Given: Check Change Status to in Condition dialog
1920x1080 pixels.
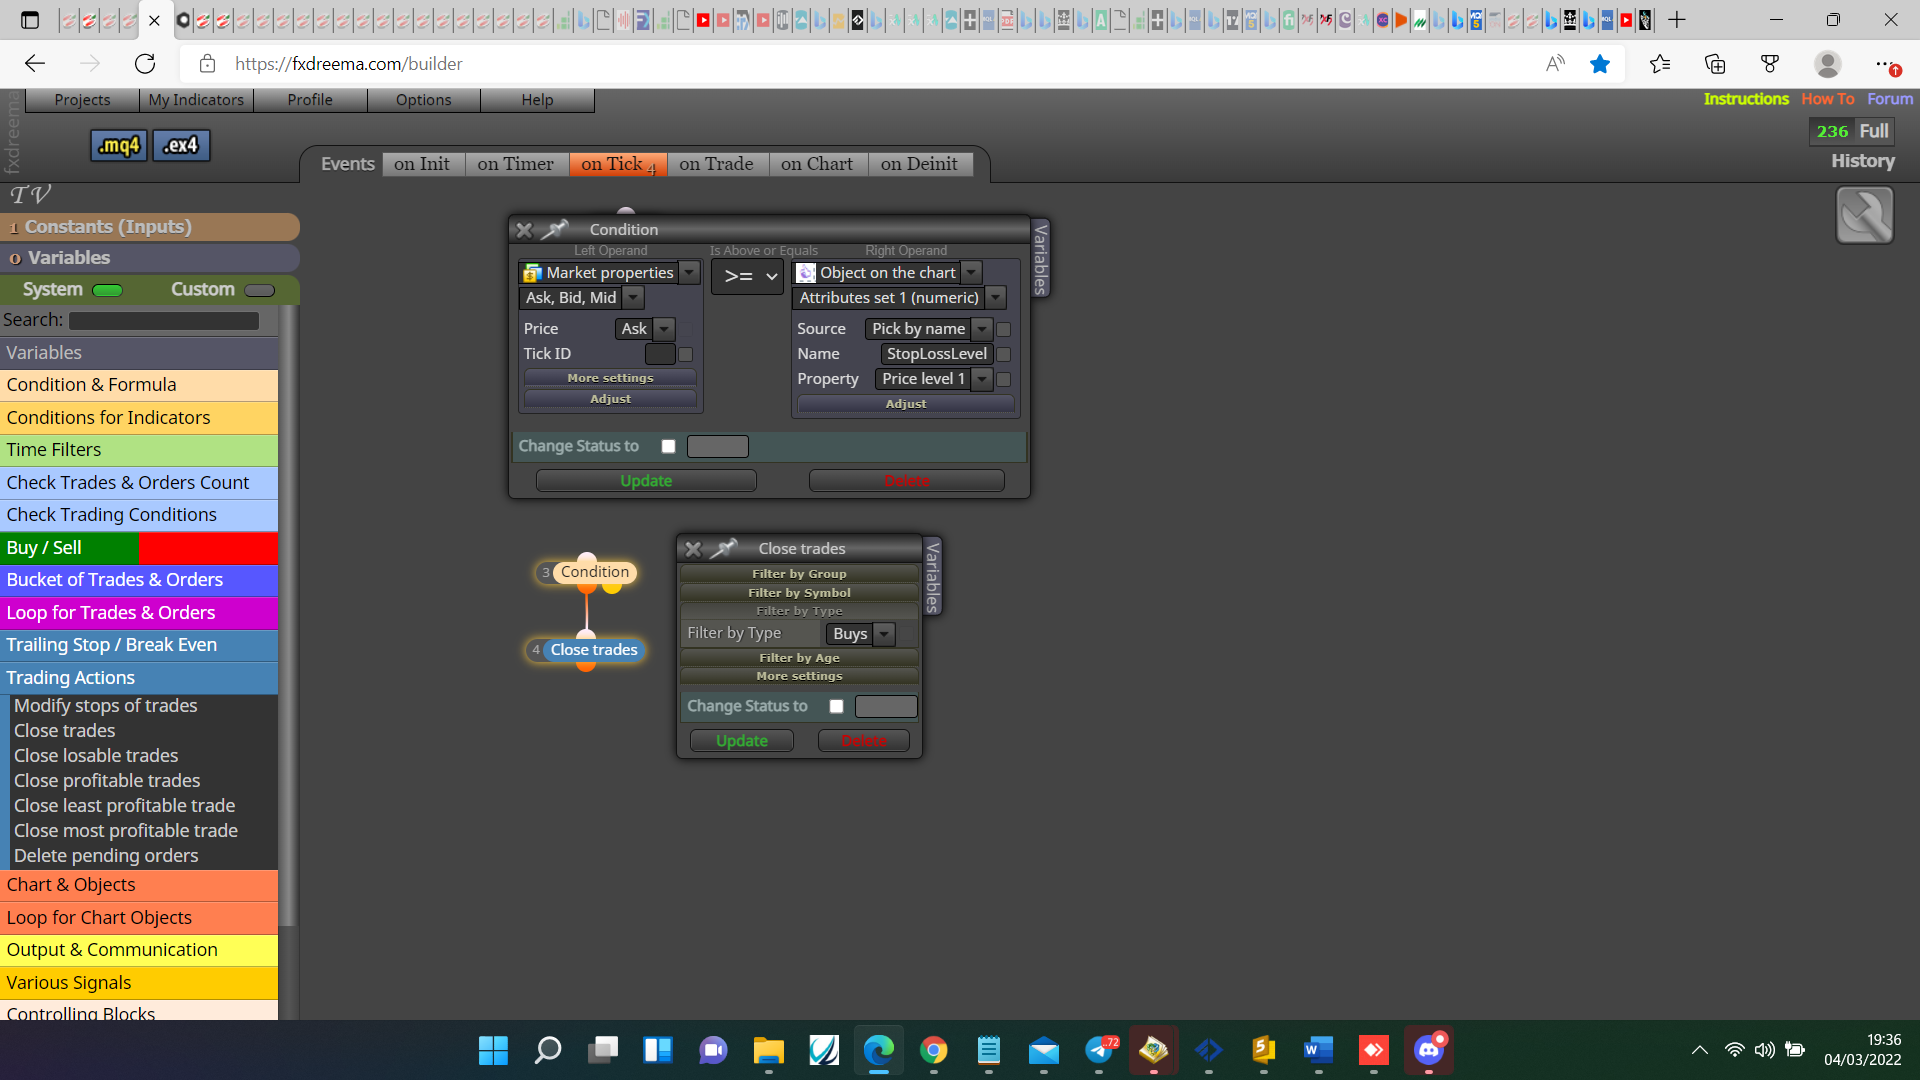Looking at the screenshot, I should click(668, 447).
